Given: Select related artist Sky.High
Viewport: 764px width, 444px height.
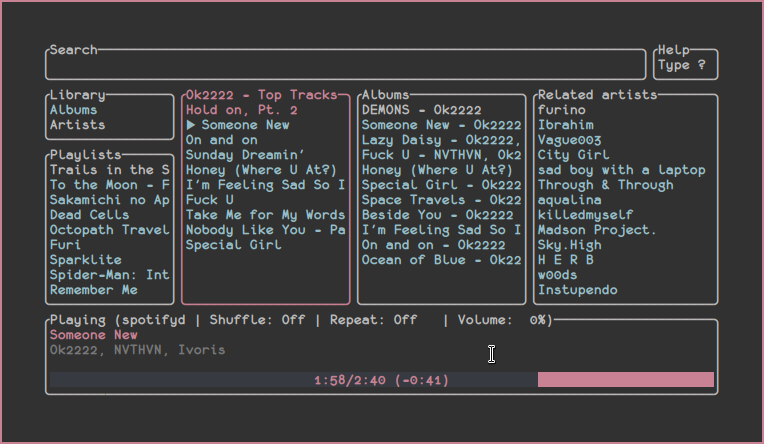Looking at the screenshot, I should click(570, 245).
